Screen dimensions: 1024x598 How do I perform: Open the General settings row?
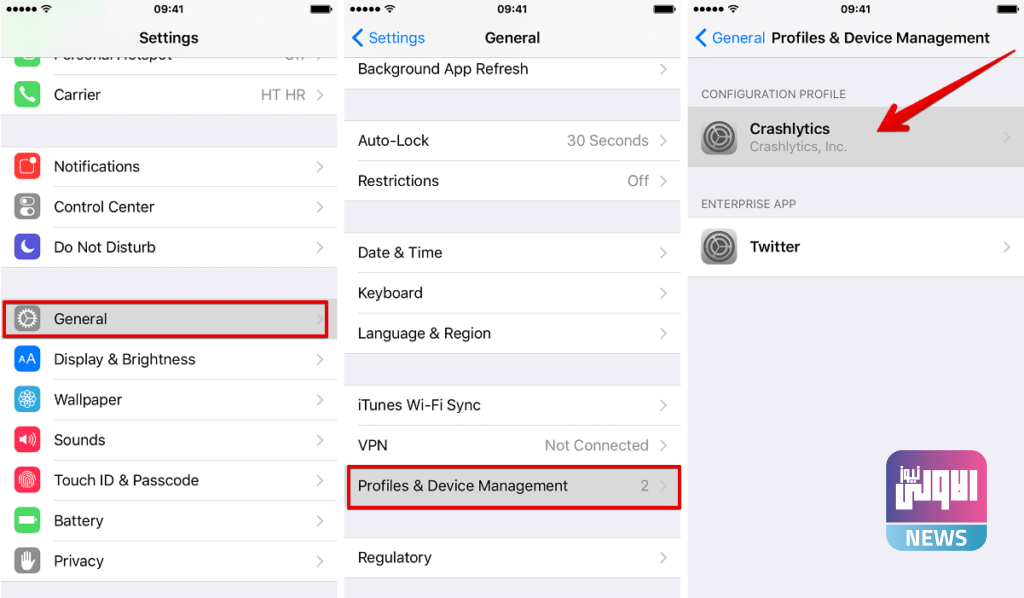point(166,319)
